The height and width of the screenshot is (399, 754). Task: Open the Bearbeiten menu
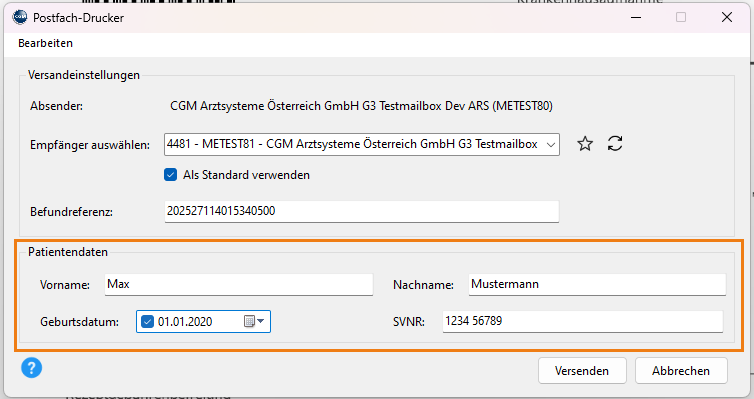(x=46, y=43)
